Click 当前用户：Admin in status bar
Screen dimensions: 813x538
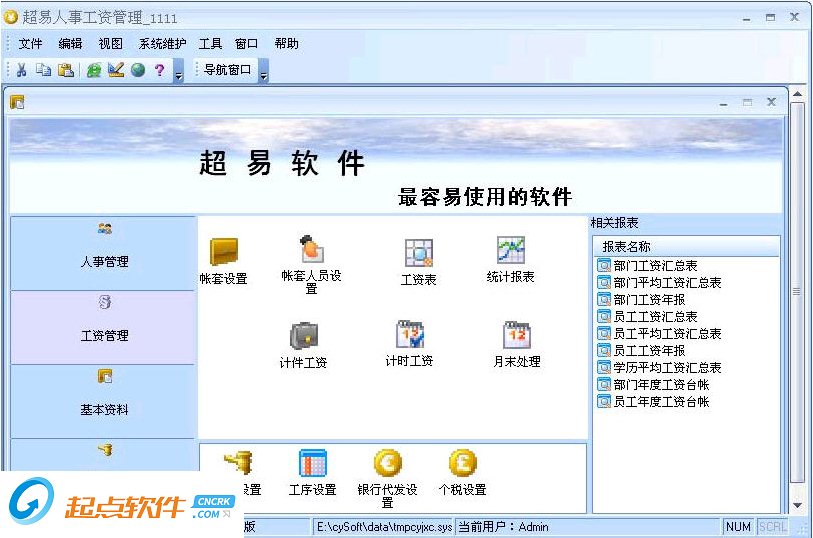pyautogui.click(x=503, y=527)
